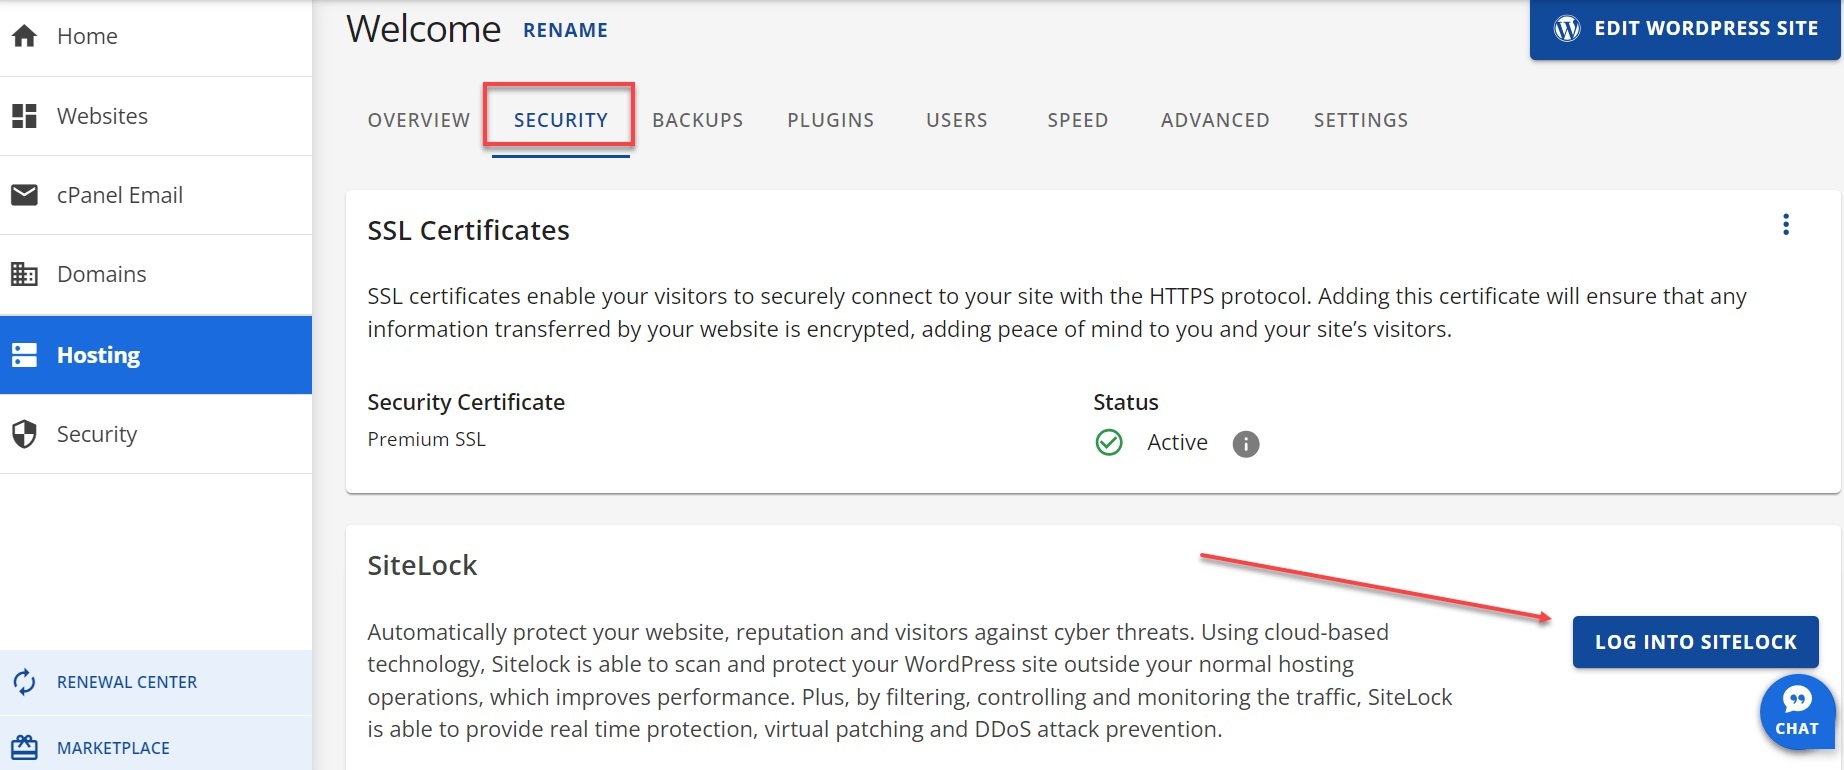This screenshot has width=1844, height=770.
Task: Open the Advanced tab
Action: [x=1214, y=120]
